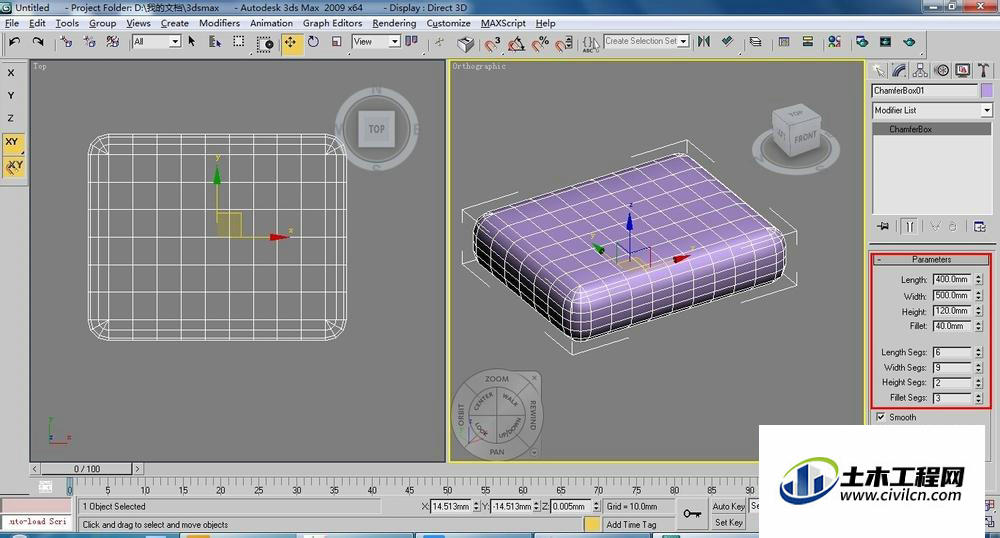The width and height of the screenshot is (1000, 538).
Task: Open the Layer Manager icon
Action: click(x=756, y=42)
